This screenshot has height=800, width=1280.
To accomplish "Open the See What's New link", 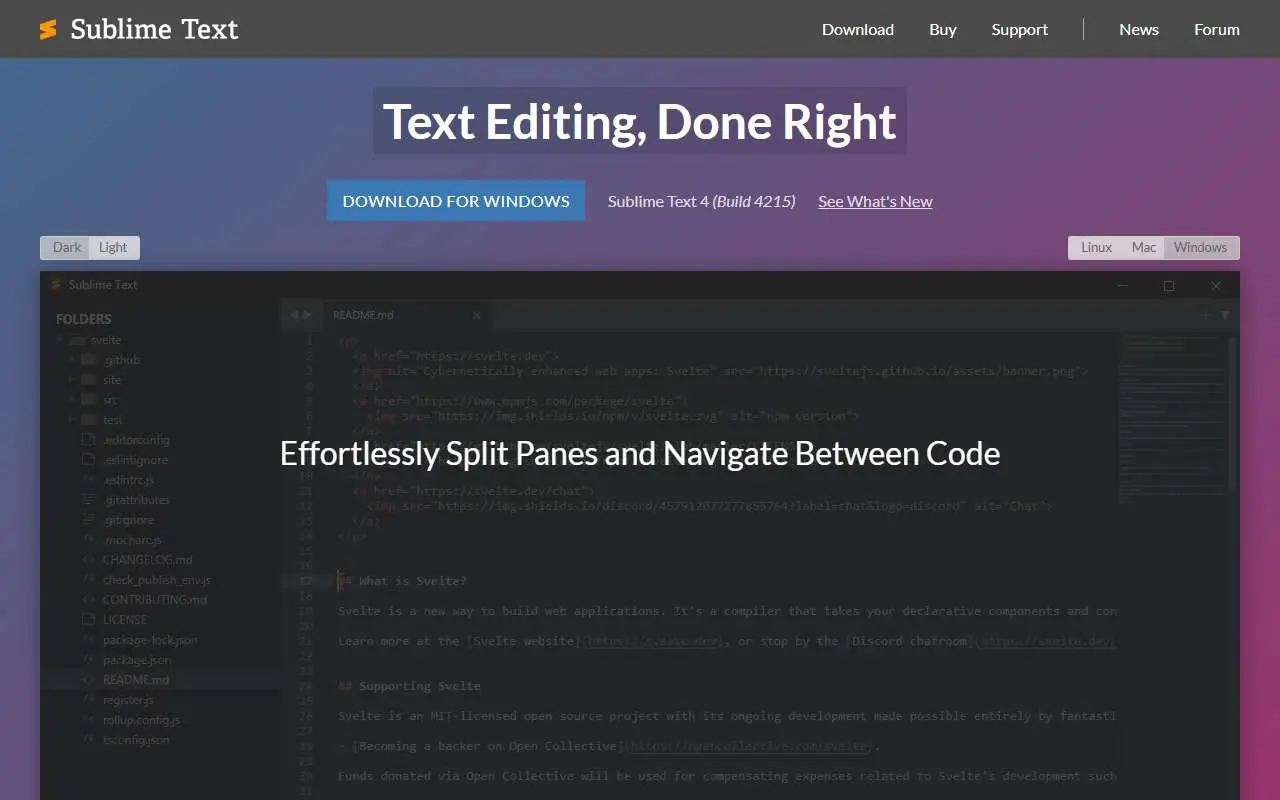I will click(875, 201).
